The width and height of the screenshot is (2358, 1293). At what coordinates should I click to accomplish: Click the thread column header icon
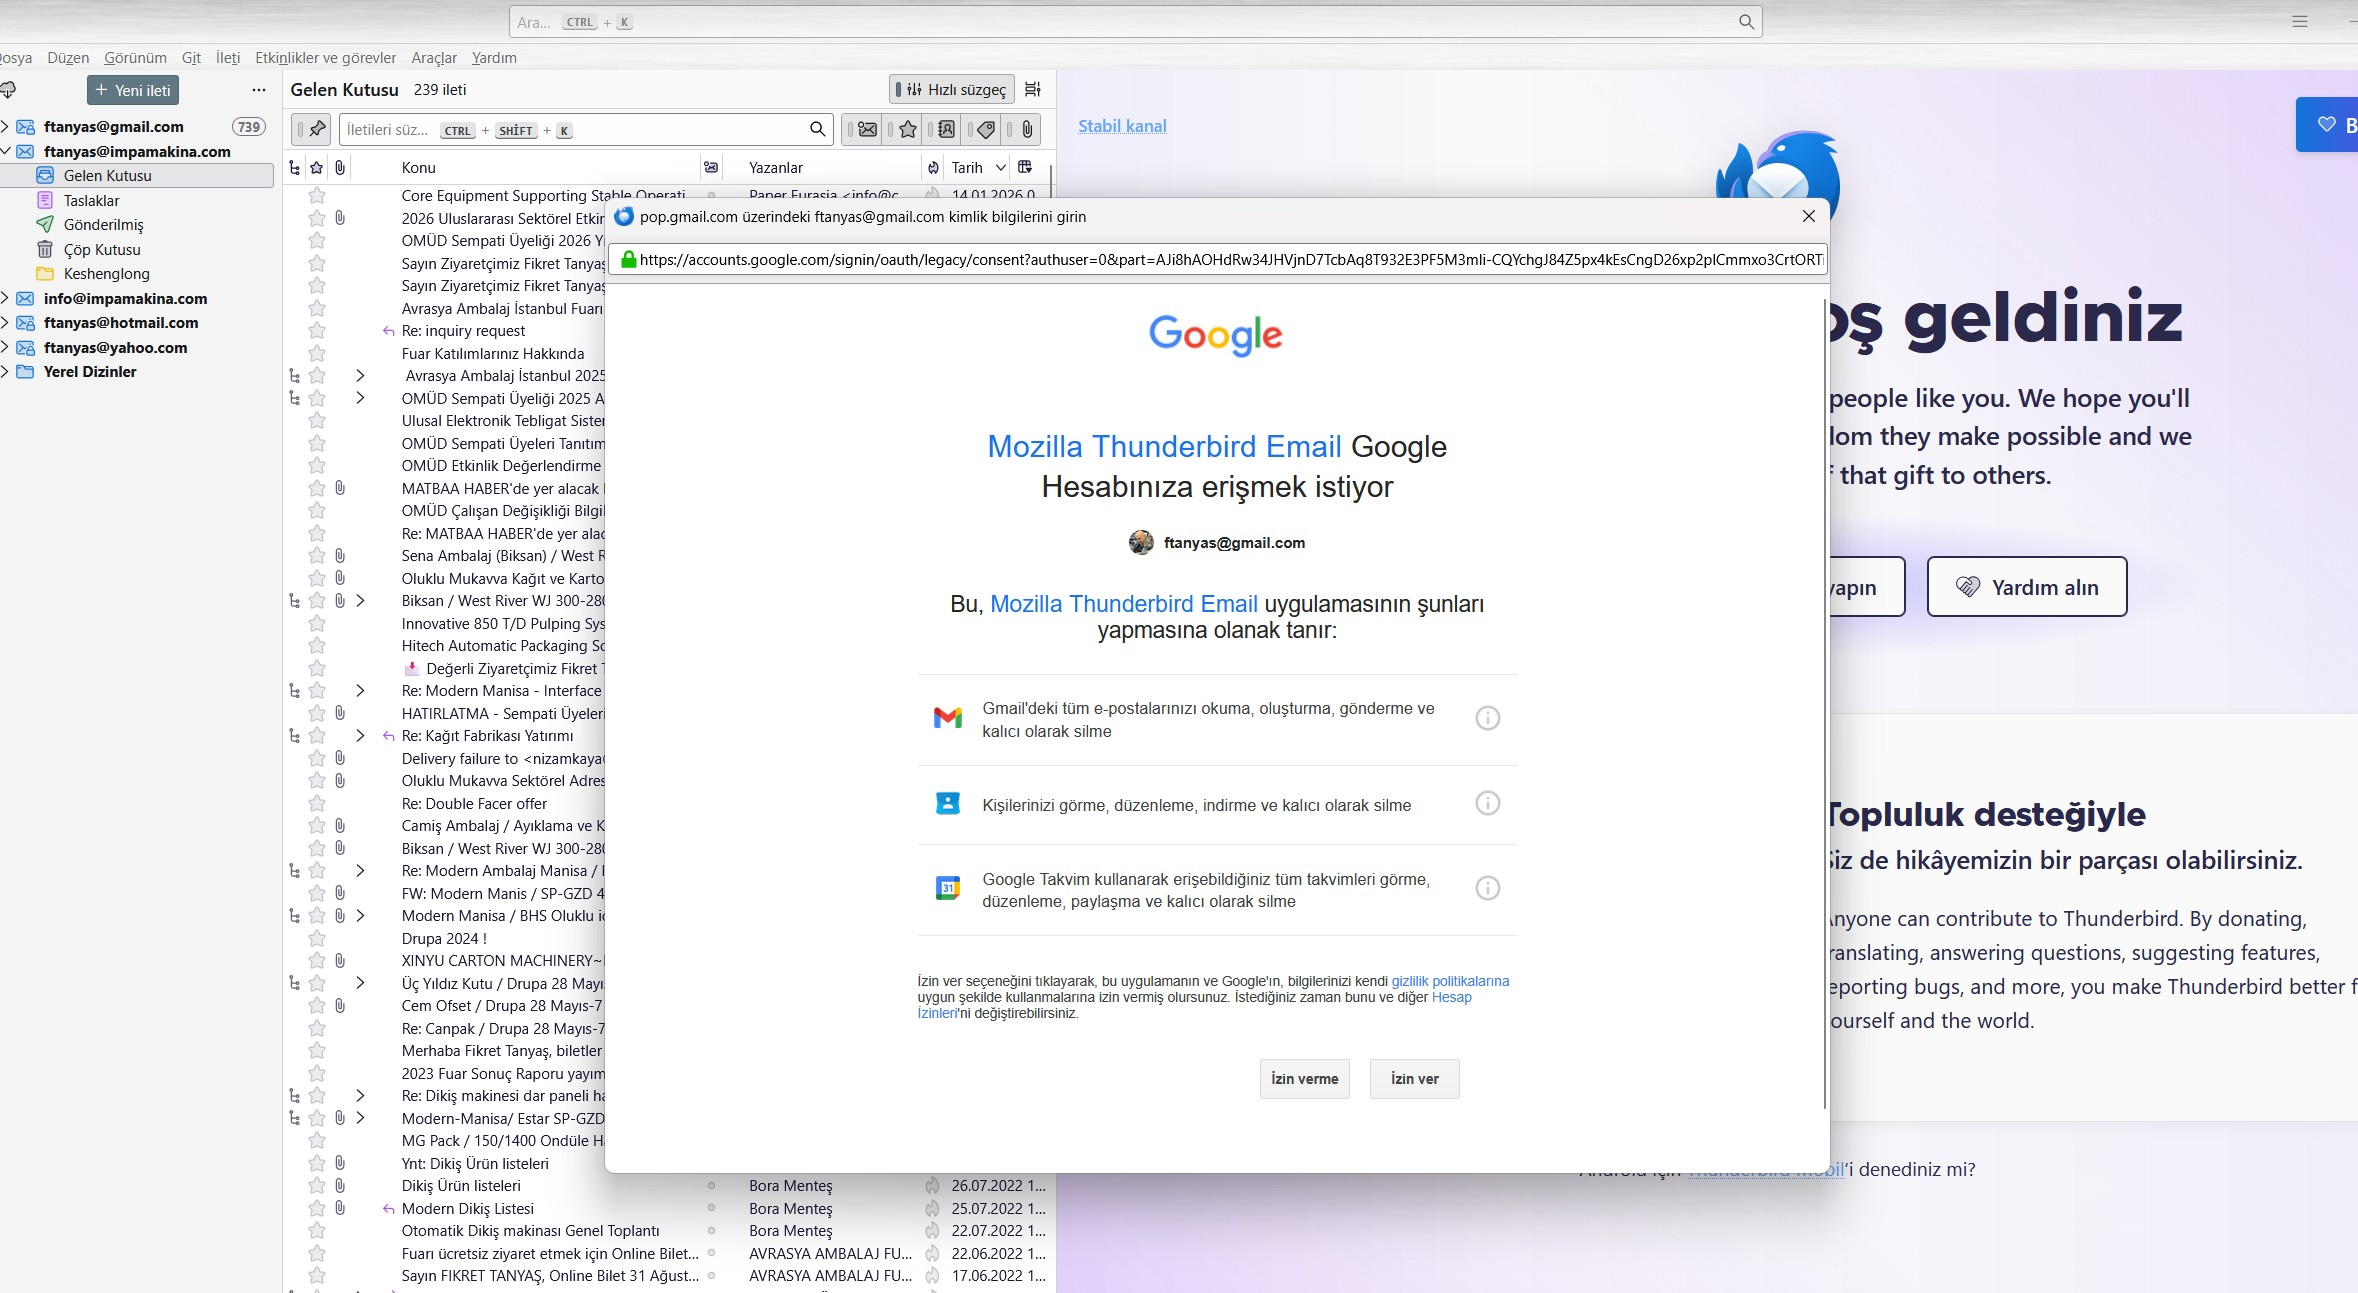tap(294, 167)
